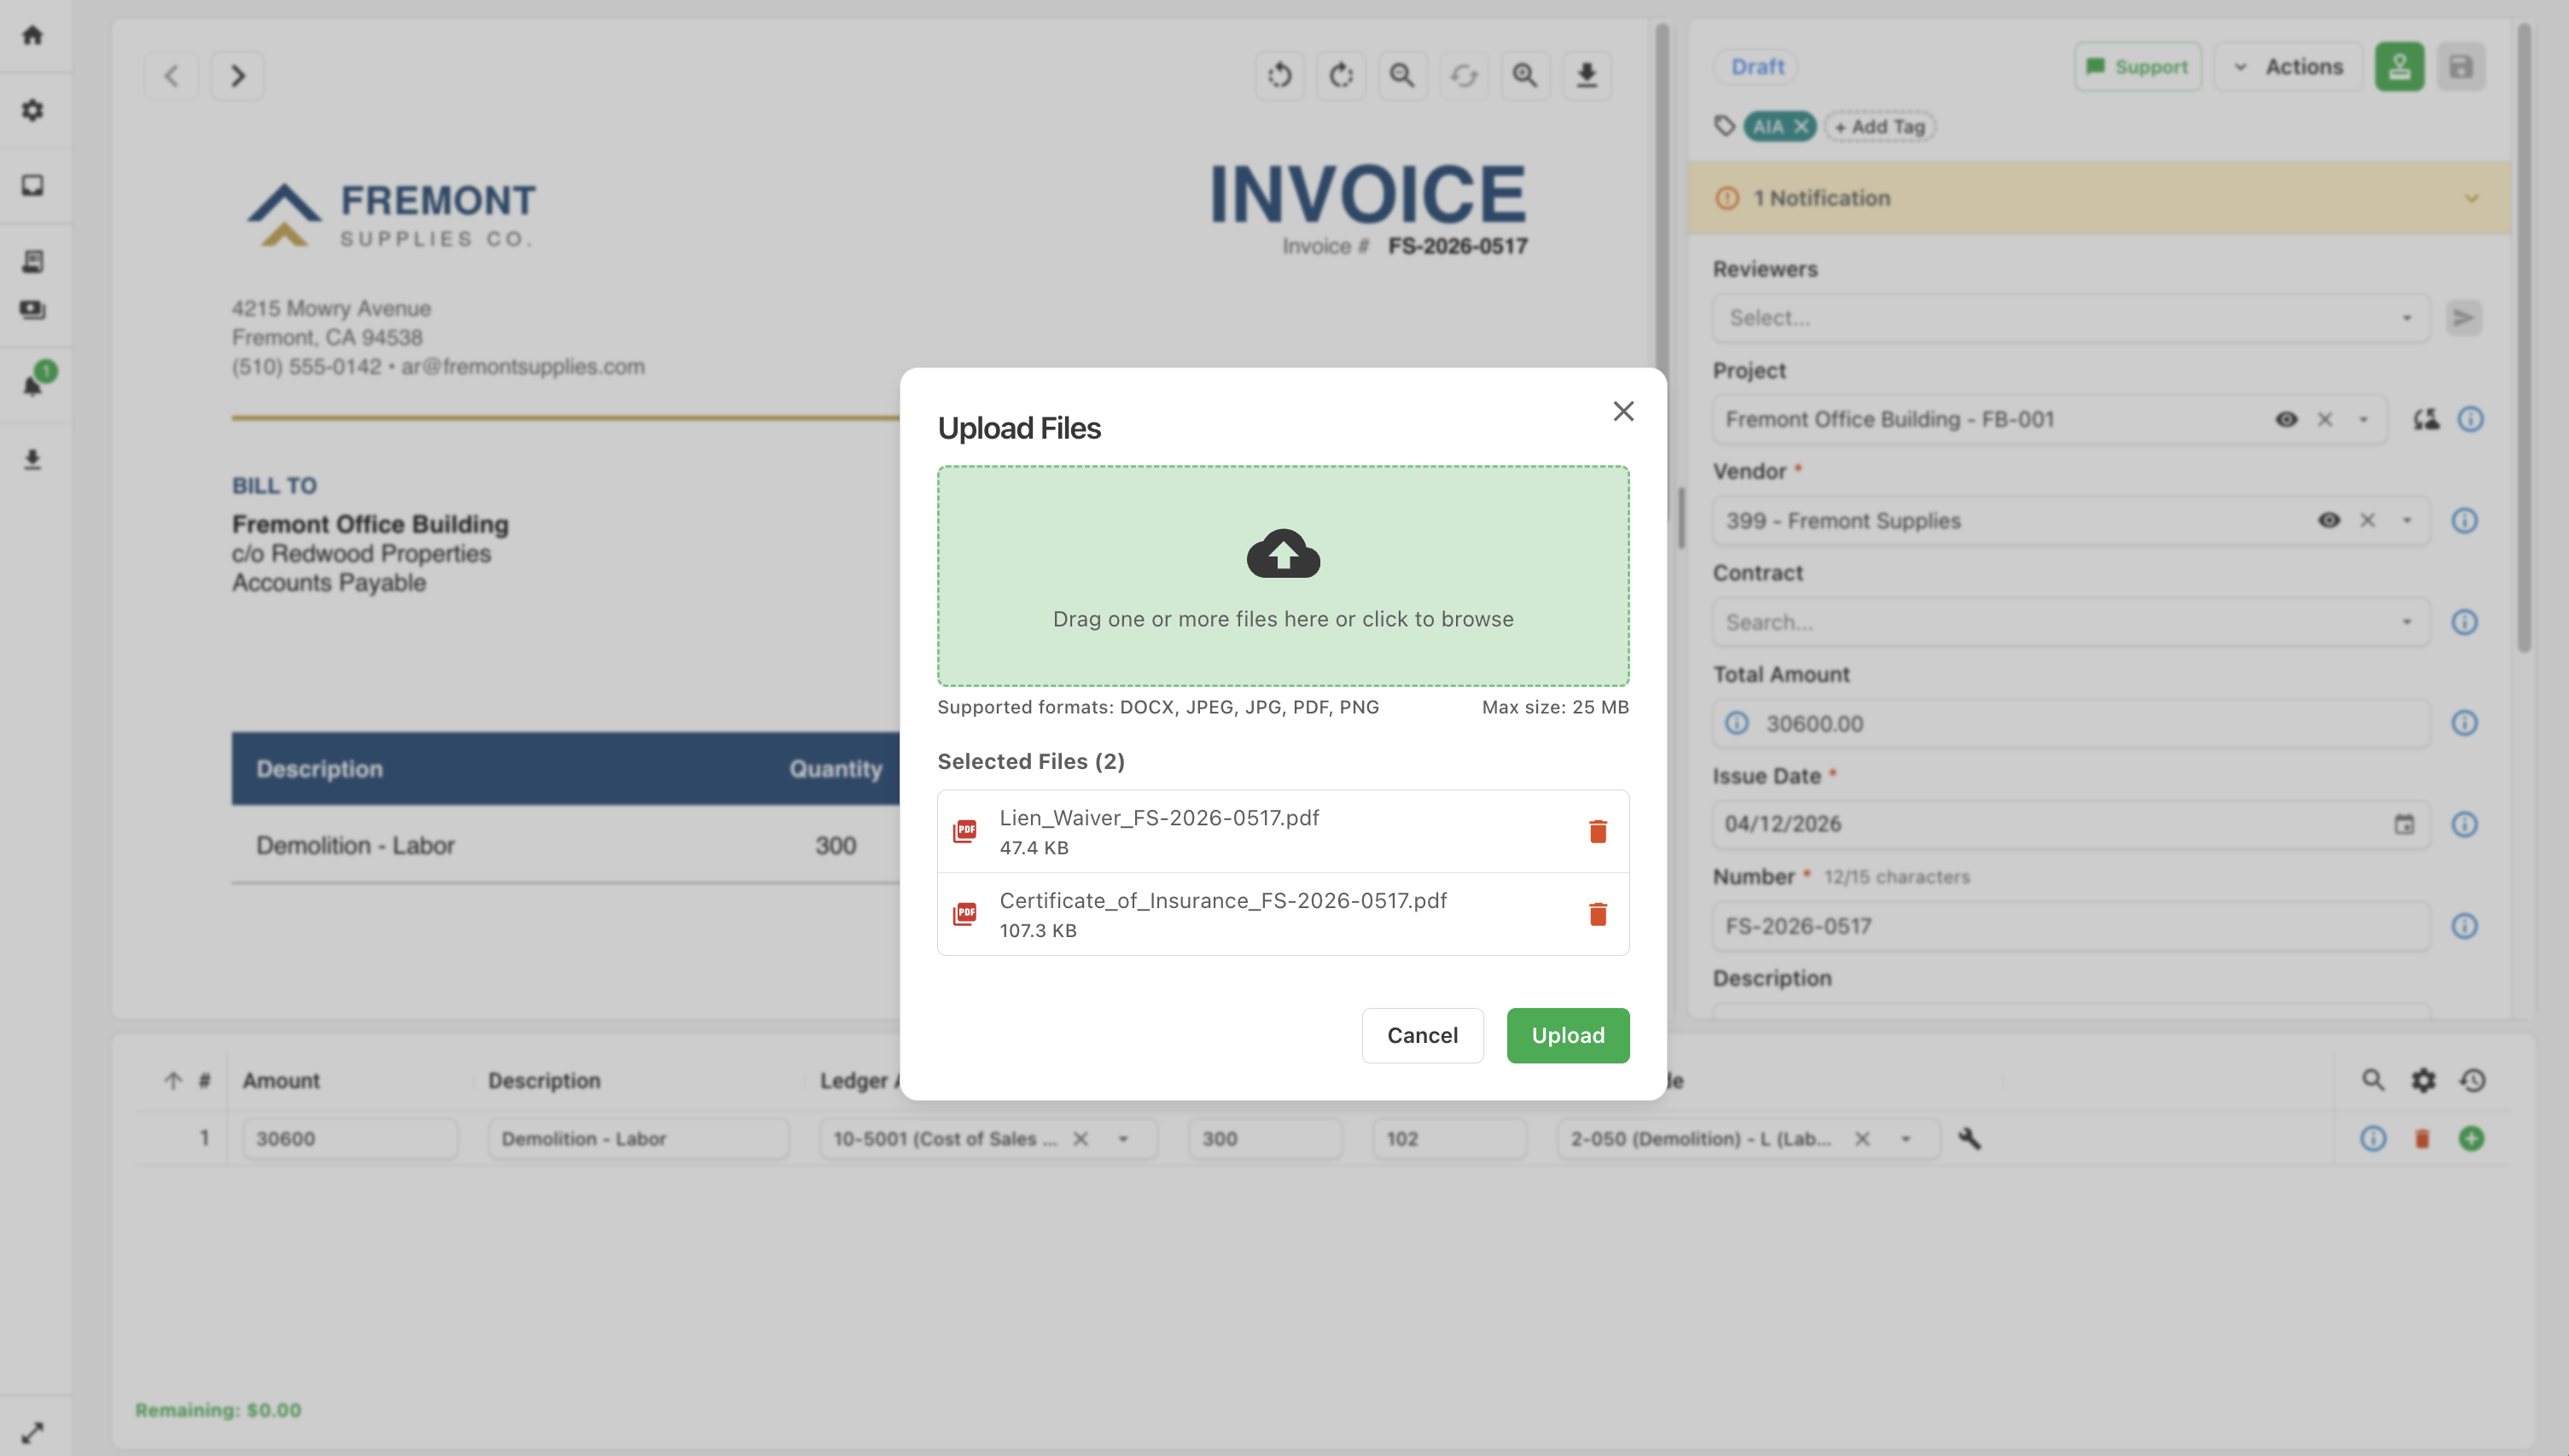Search line items magnifier icon
The width and height of the screenshot is (2569, 1456).
pyautogui.click(x=2373, y=1080)
